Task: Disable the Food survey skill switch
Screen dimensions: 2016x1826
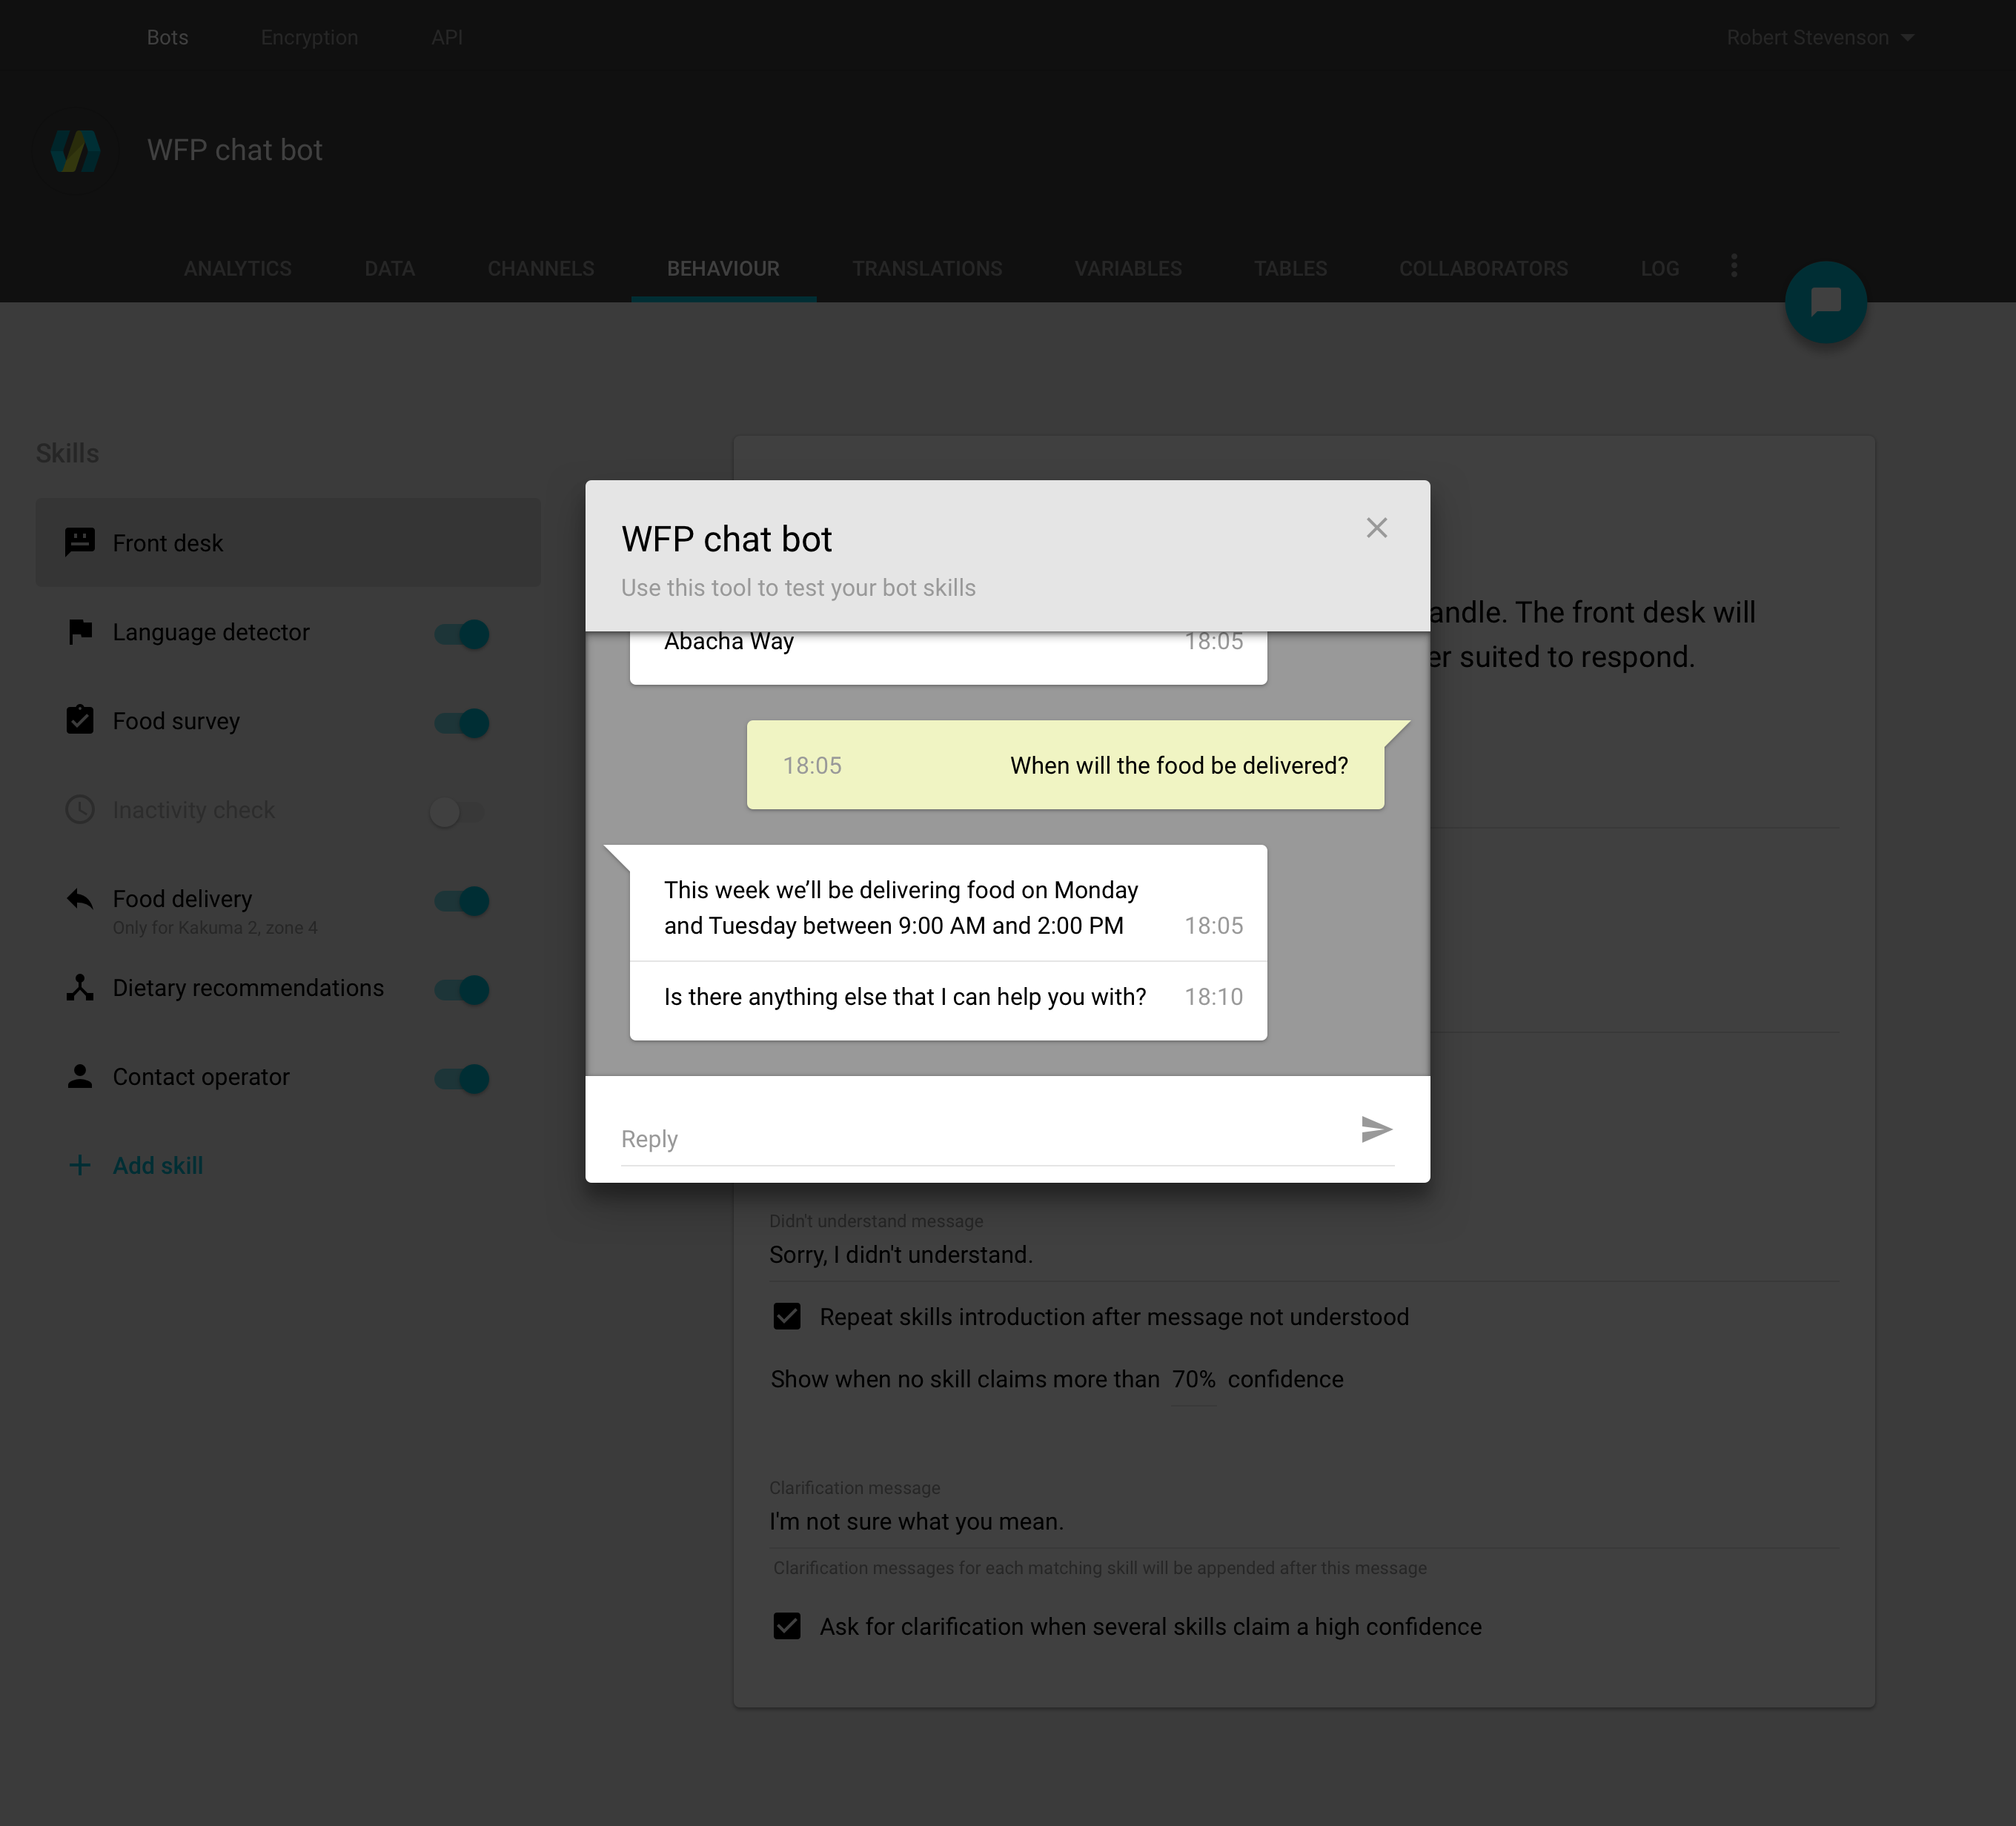Action: (461, 723)
